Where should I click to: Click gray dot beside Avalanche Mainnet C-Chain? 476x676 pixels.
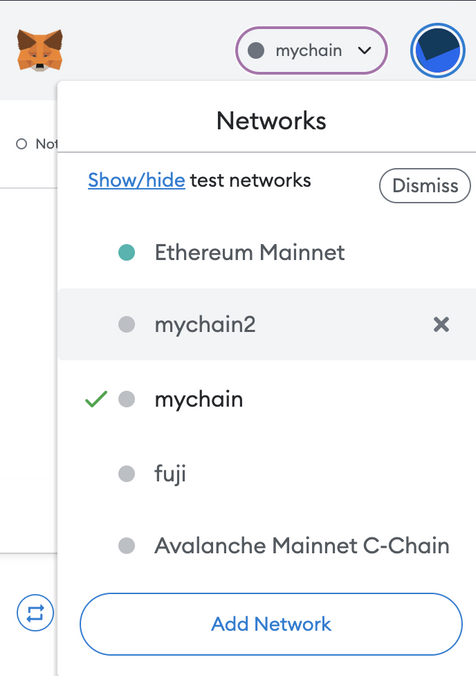click(x=126, y=546)
